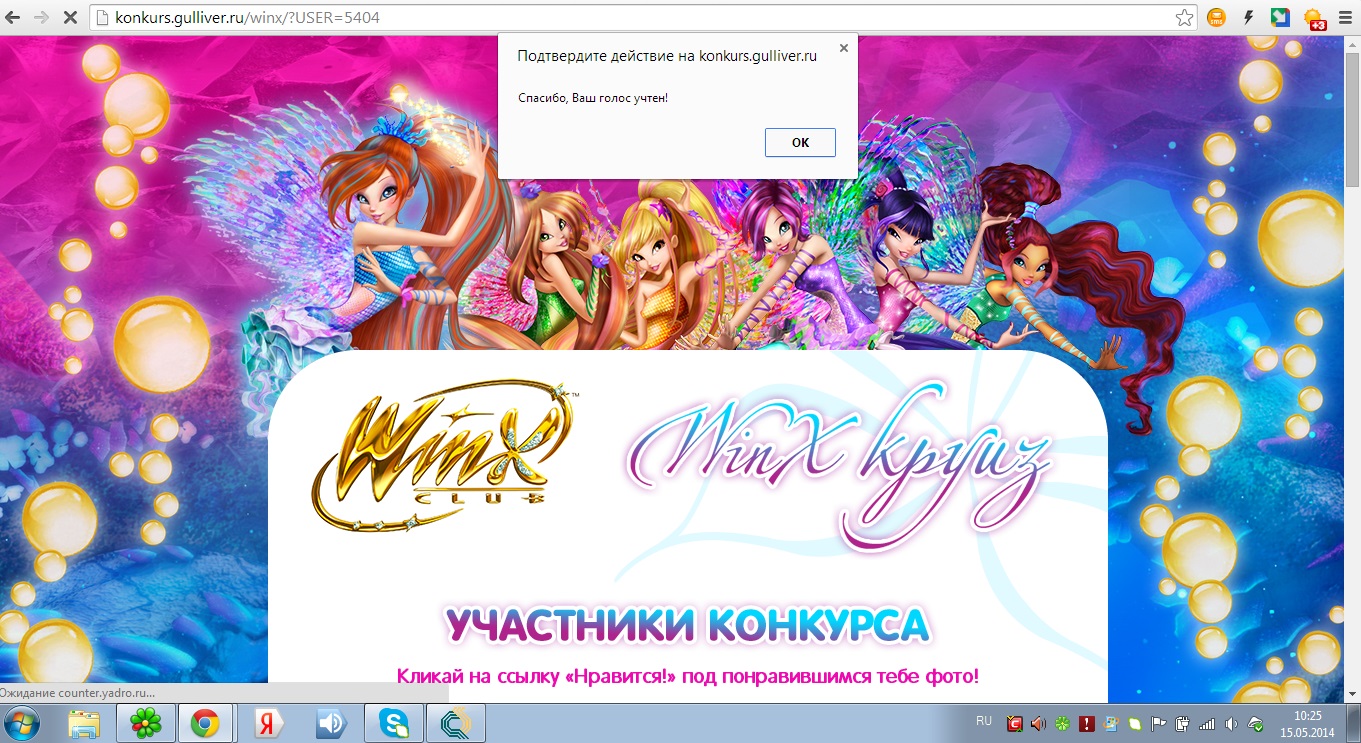Switch to ICQ in the taskbar
This screenshot has width=1361, height=743.
point(146,723)
